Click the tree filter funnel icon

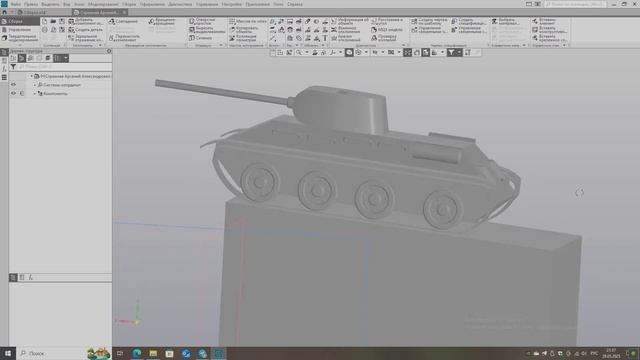pos(13,67)
